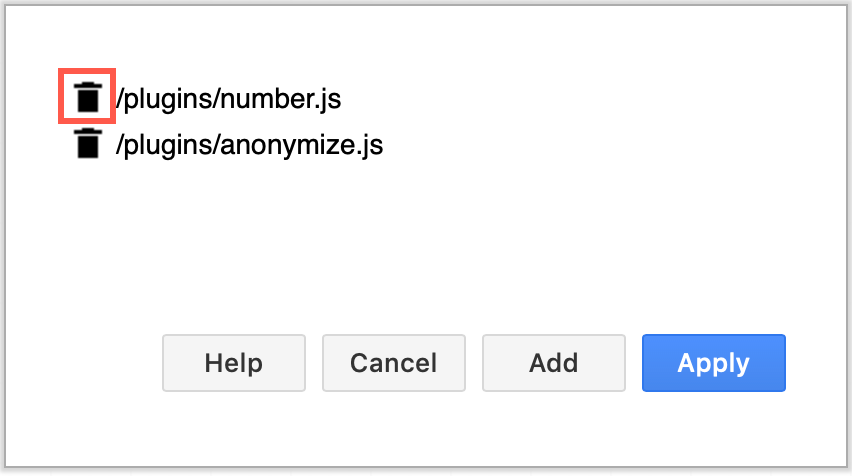
Task: Click the trash icon beside anonymize.js
Action: click(x=88, y=145)
